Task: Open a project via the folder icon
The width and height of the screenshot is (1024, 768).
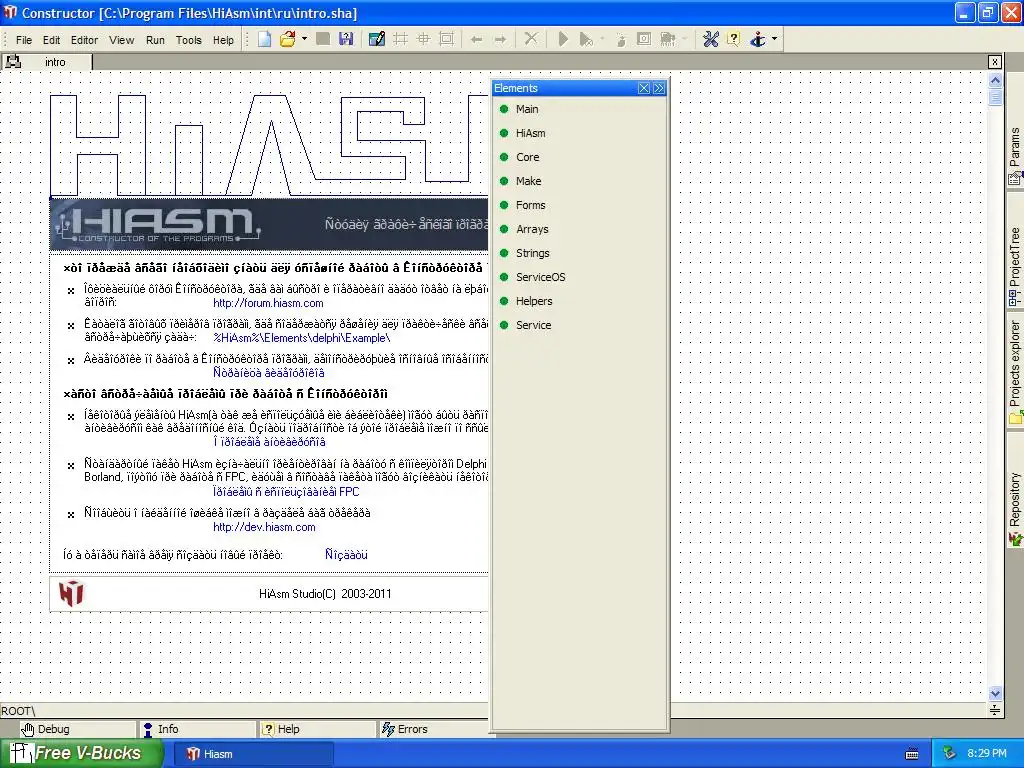Action: coord(287,39)
